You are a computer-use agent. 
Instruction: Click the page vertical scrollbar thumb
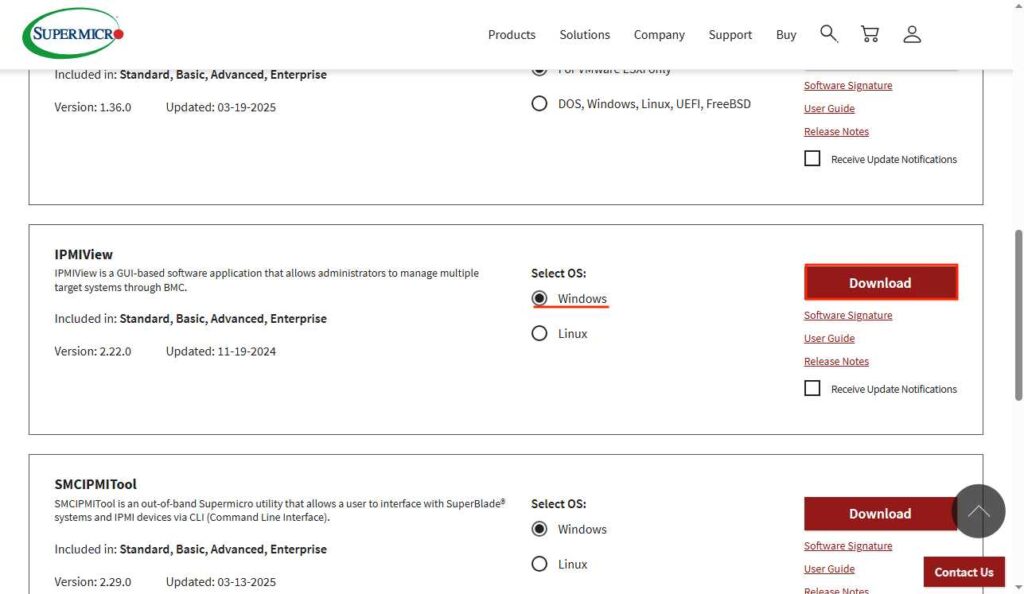pos(1018,315)
